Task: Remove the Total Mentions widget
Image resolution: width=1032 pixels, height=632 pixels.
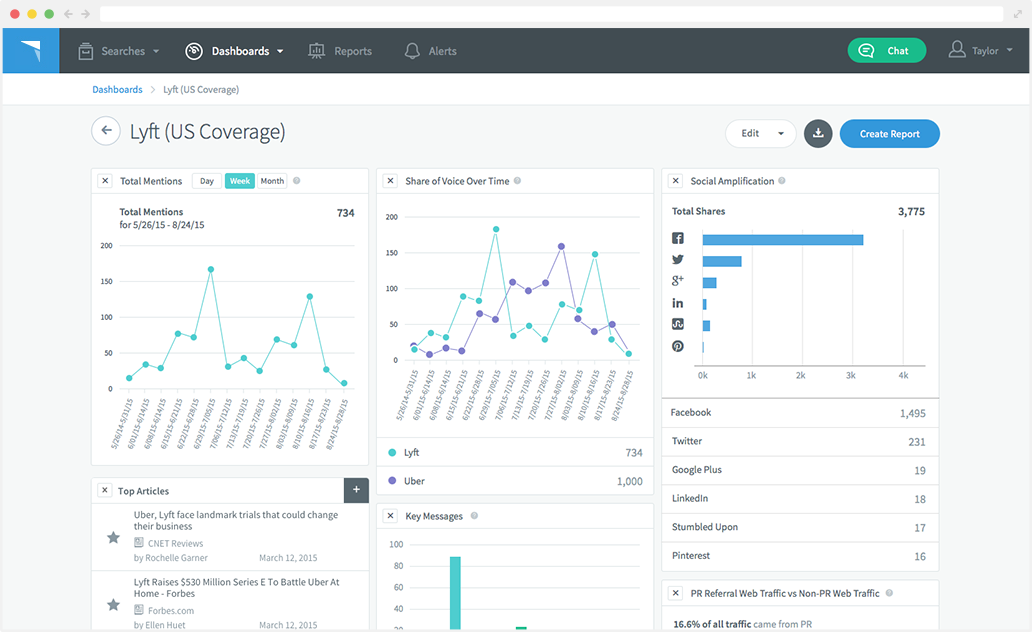Action: pos(105,180)
